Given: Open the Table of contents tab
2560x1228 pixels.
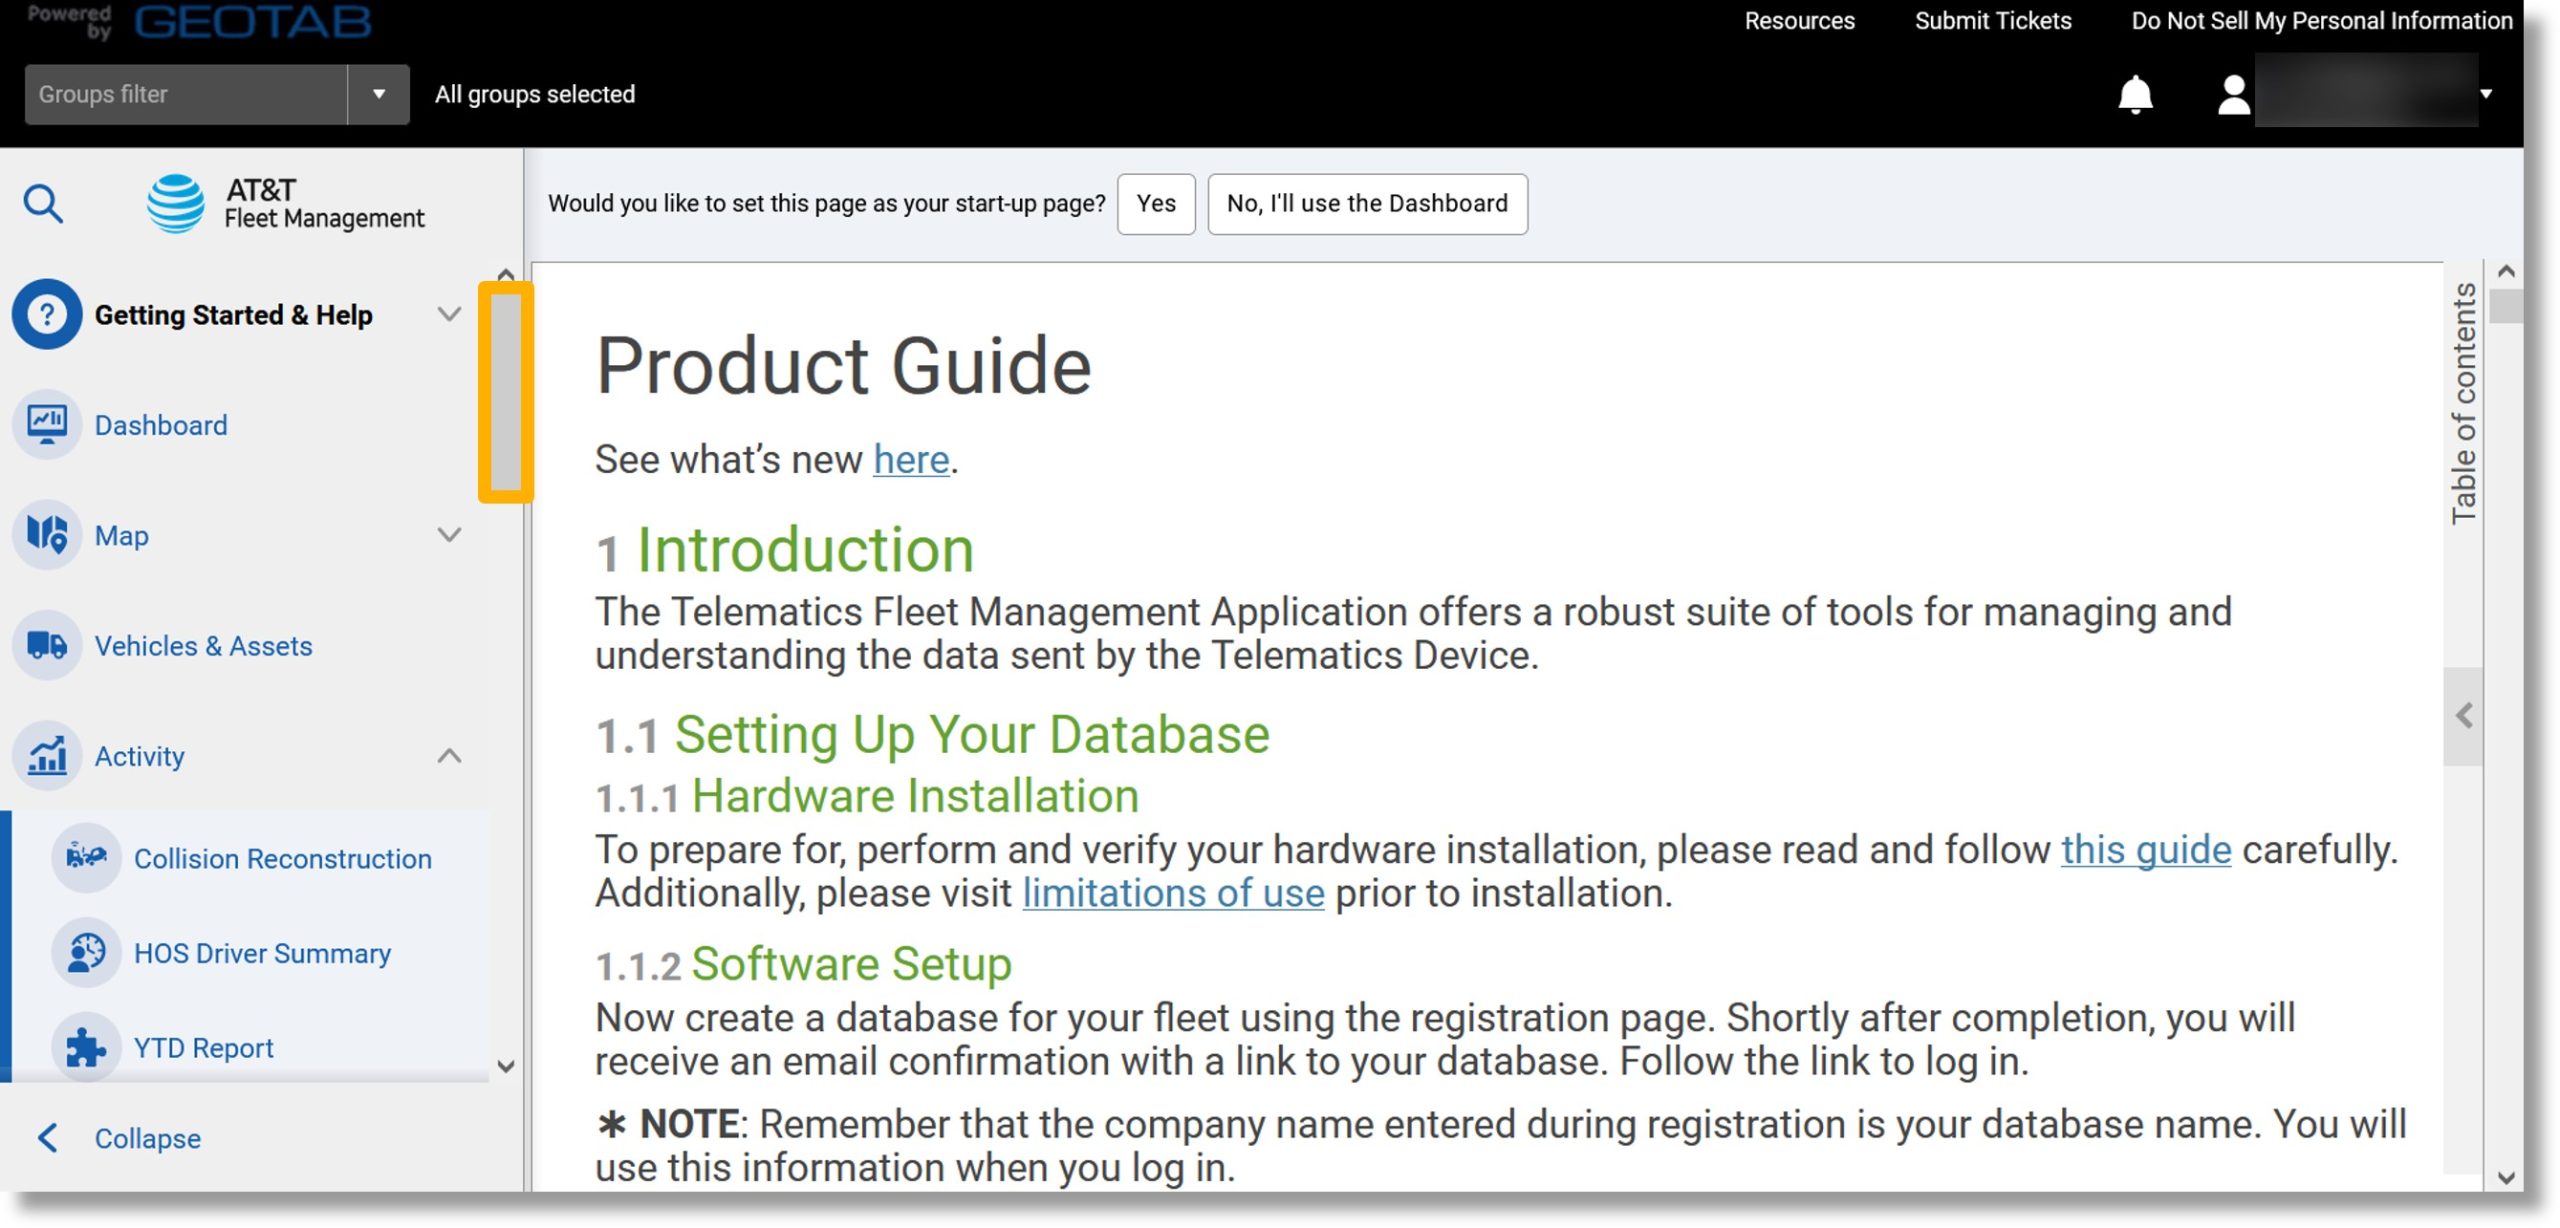Looking at the screenshot, I should pos(2463,403).
